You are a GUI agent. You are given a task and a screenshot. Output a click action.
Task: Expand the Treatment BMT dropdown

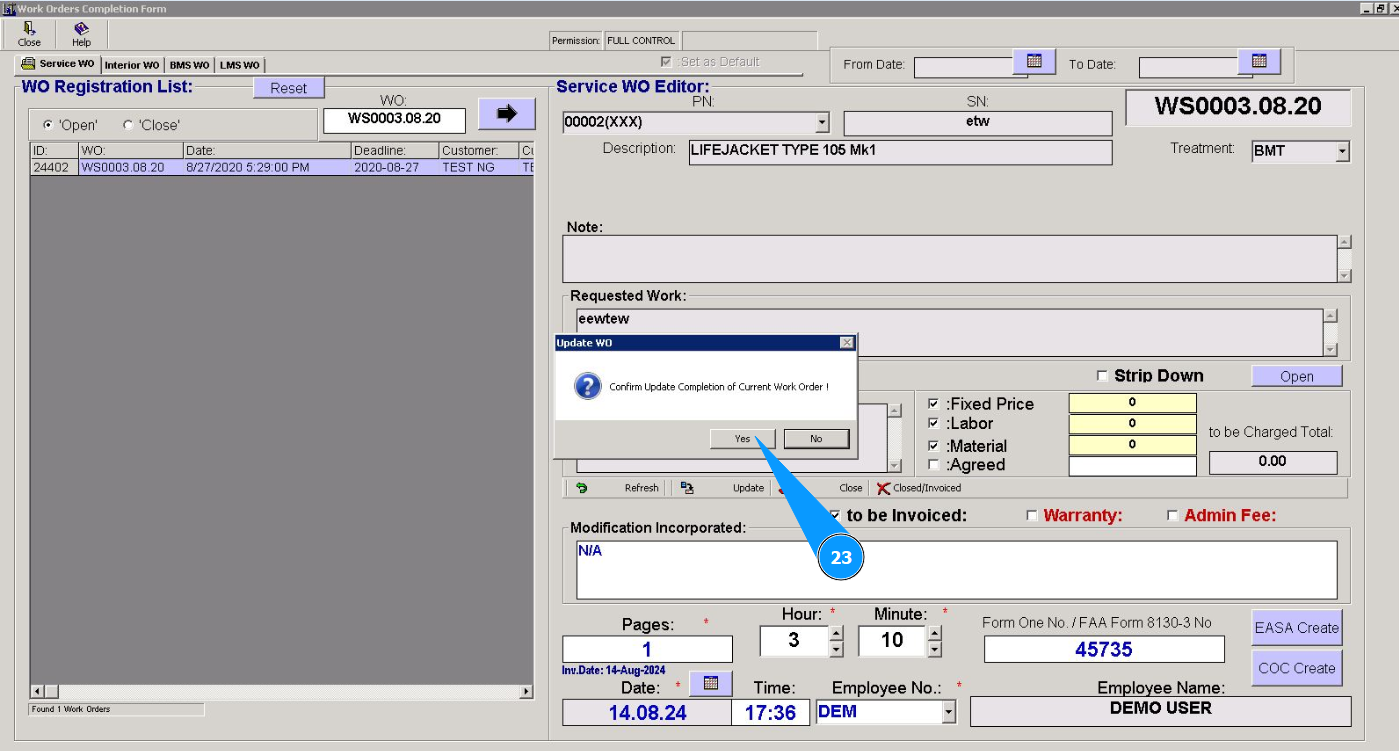[1342, 152]
